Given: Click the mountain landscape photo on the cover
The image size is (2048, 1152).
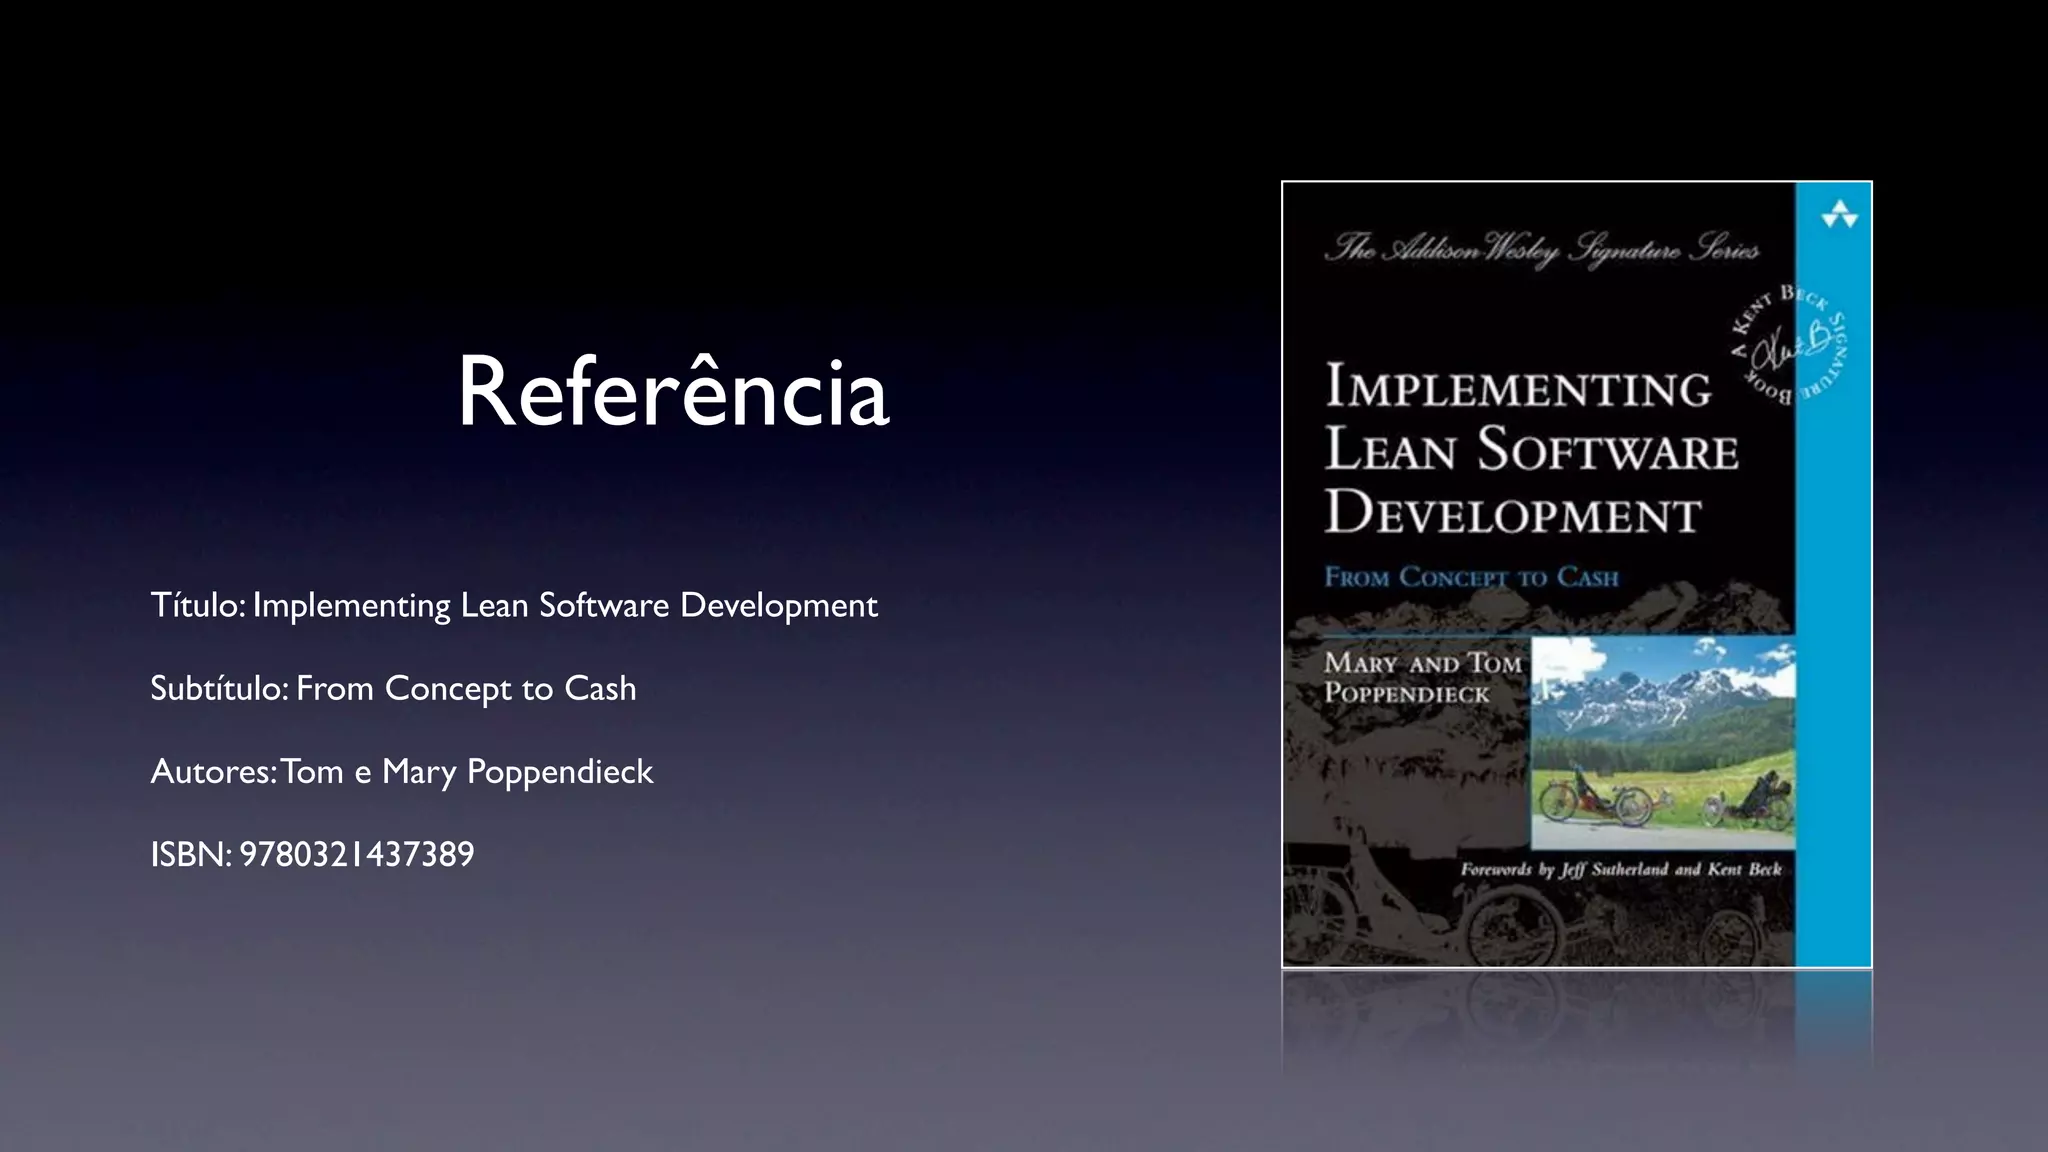Looking at the screenshot, I should coord(1663,744).
